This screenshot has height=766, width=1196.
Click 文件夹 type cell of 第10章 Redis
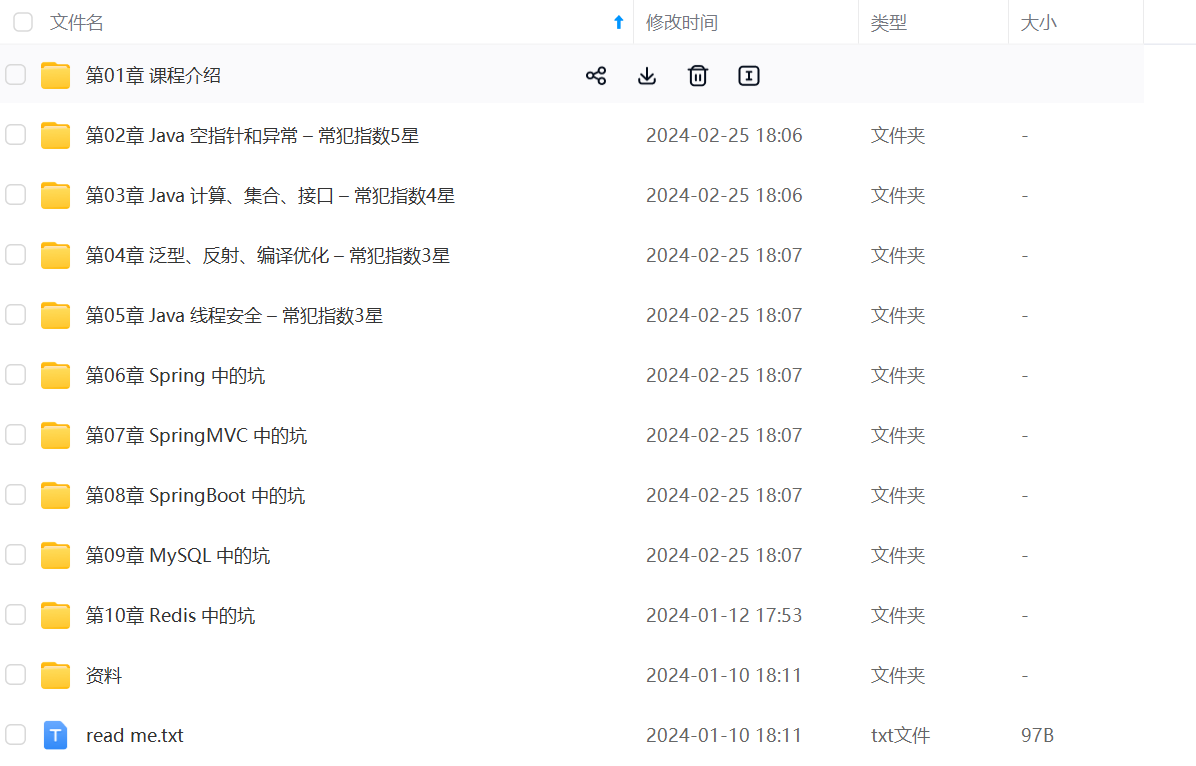point(898,615)
